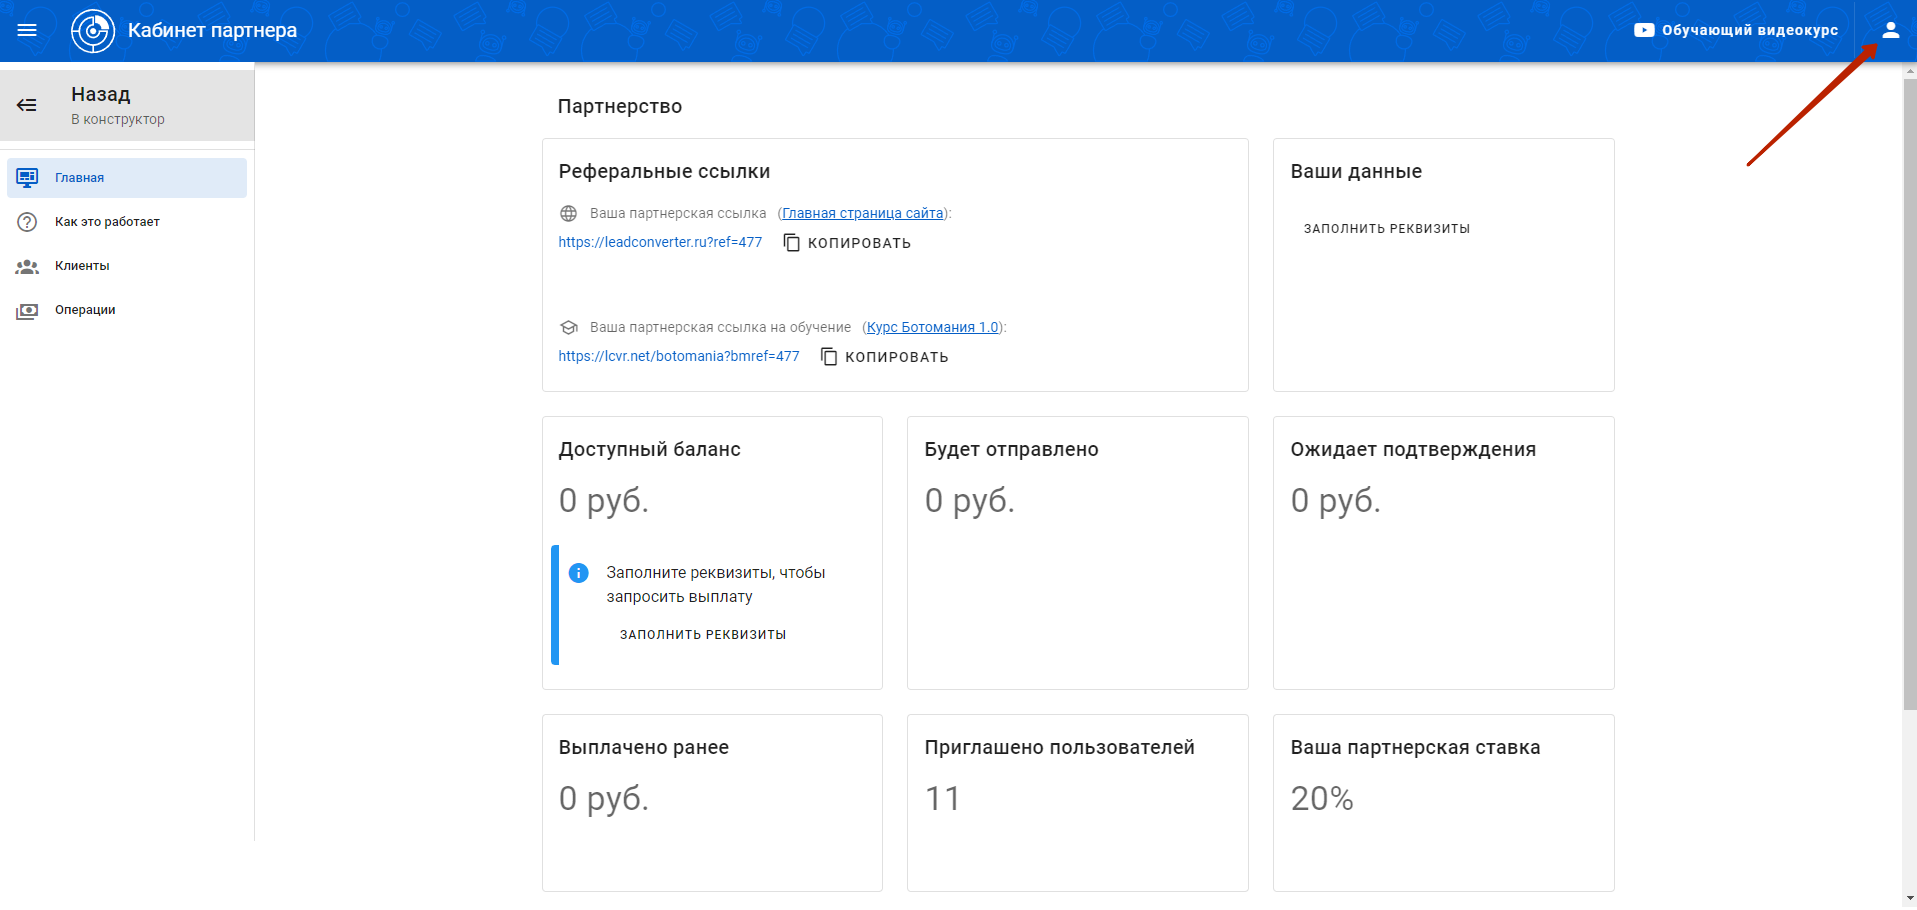Image resolution: width=1917 pixels, height=910 pixels.
Task: Click the lcvr.net/botomania partner URL
Action: click(679, 356)
